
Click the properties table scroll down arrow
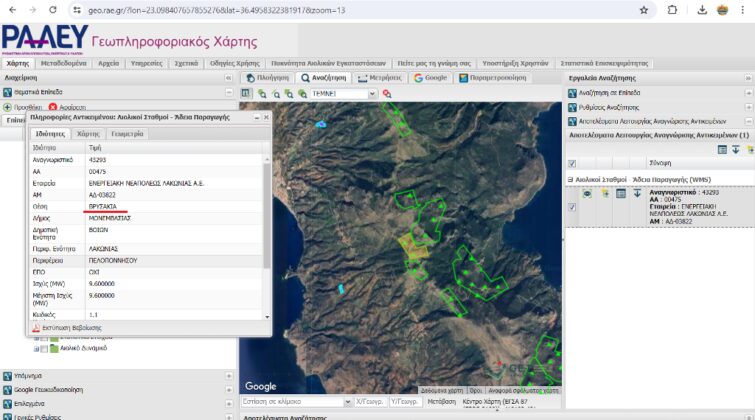click(x=267, y=316)
